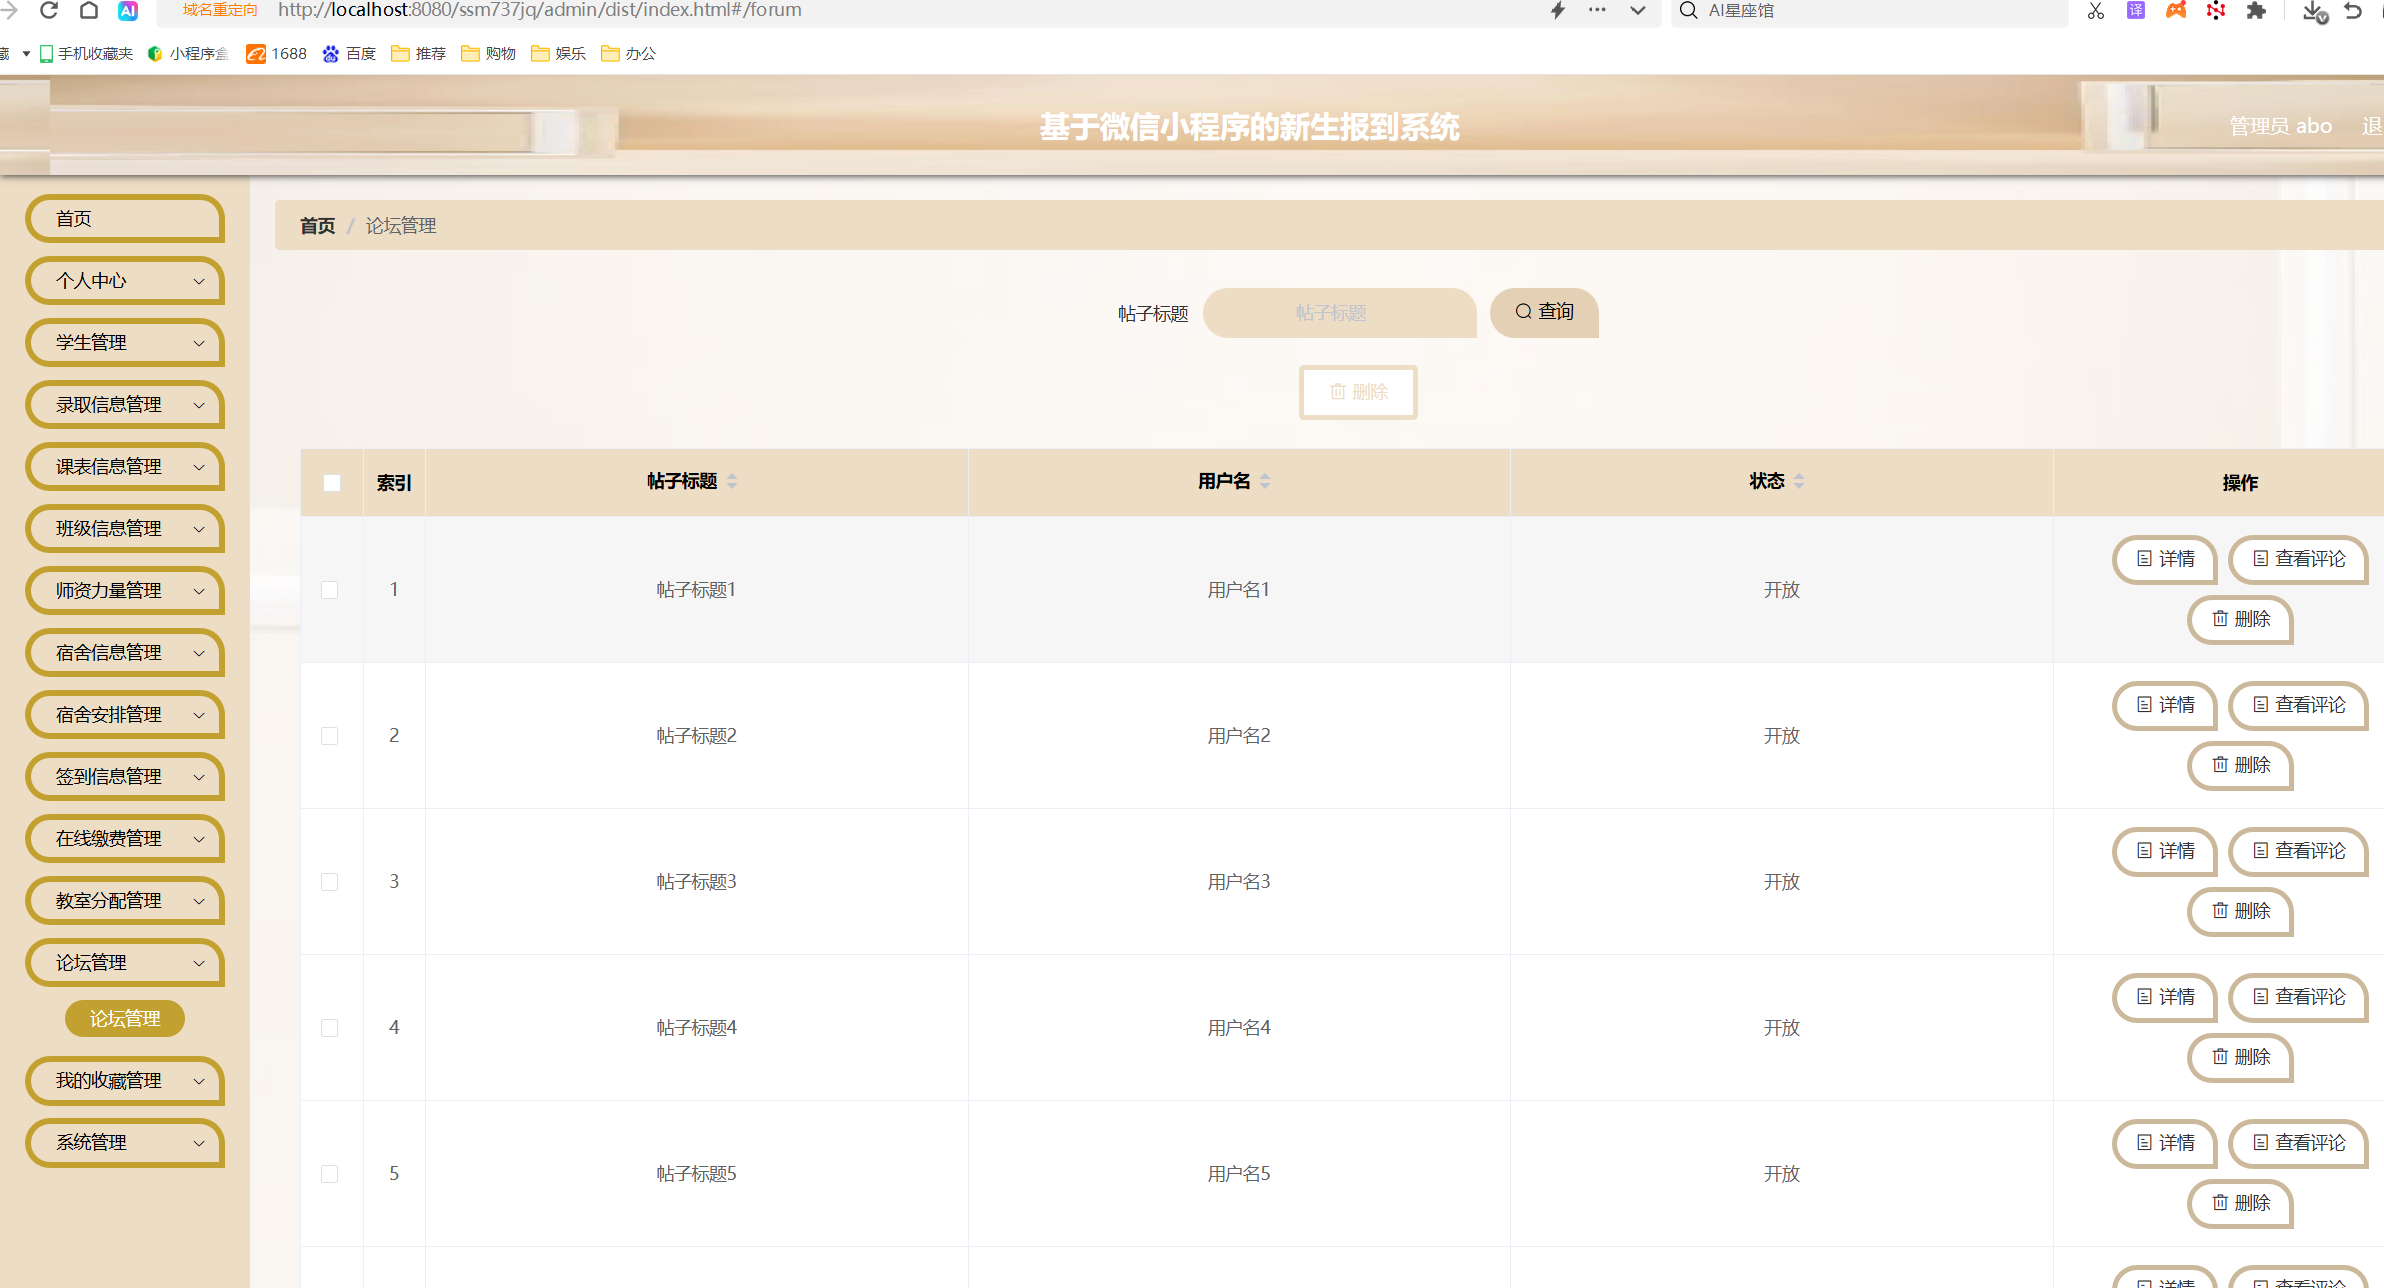Click the 用户名3 cell in the table
This screenshot has width=2384, height=1288.
pos(1239,882)
